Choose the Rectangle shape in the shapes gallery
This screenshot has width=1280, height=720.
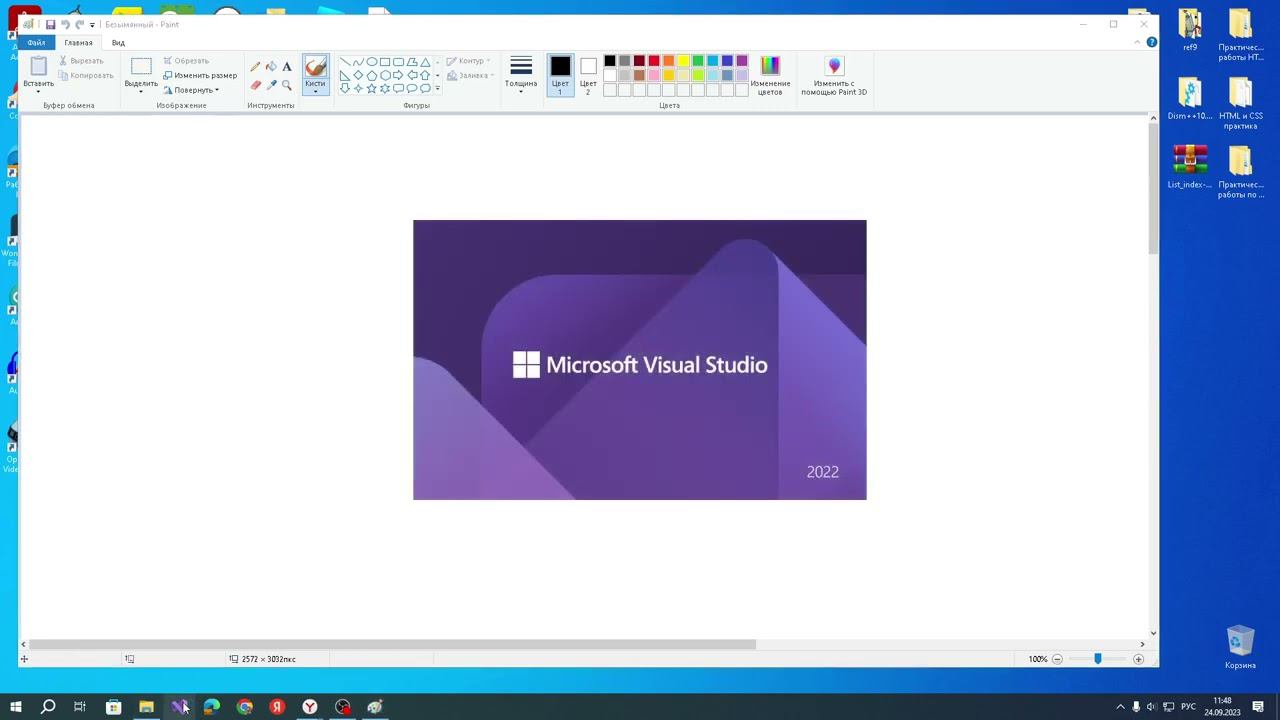[x=385, y=62]
